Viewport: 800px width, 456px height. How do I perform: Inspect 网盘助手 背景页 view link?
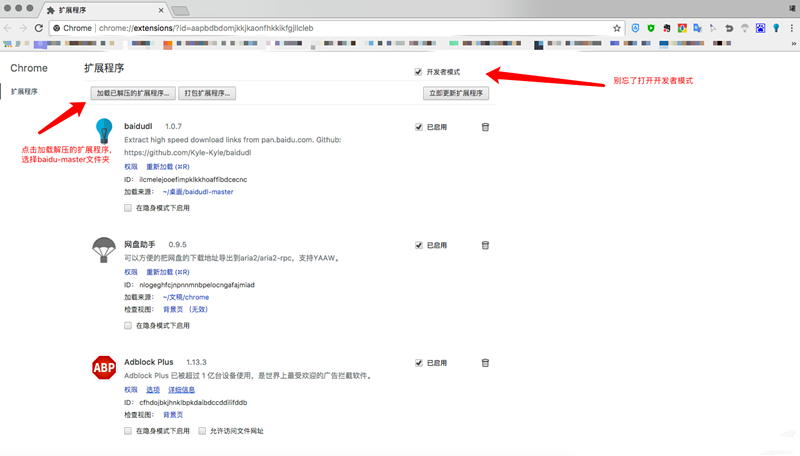tap(185, 309)
